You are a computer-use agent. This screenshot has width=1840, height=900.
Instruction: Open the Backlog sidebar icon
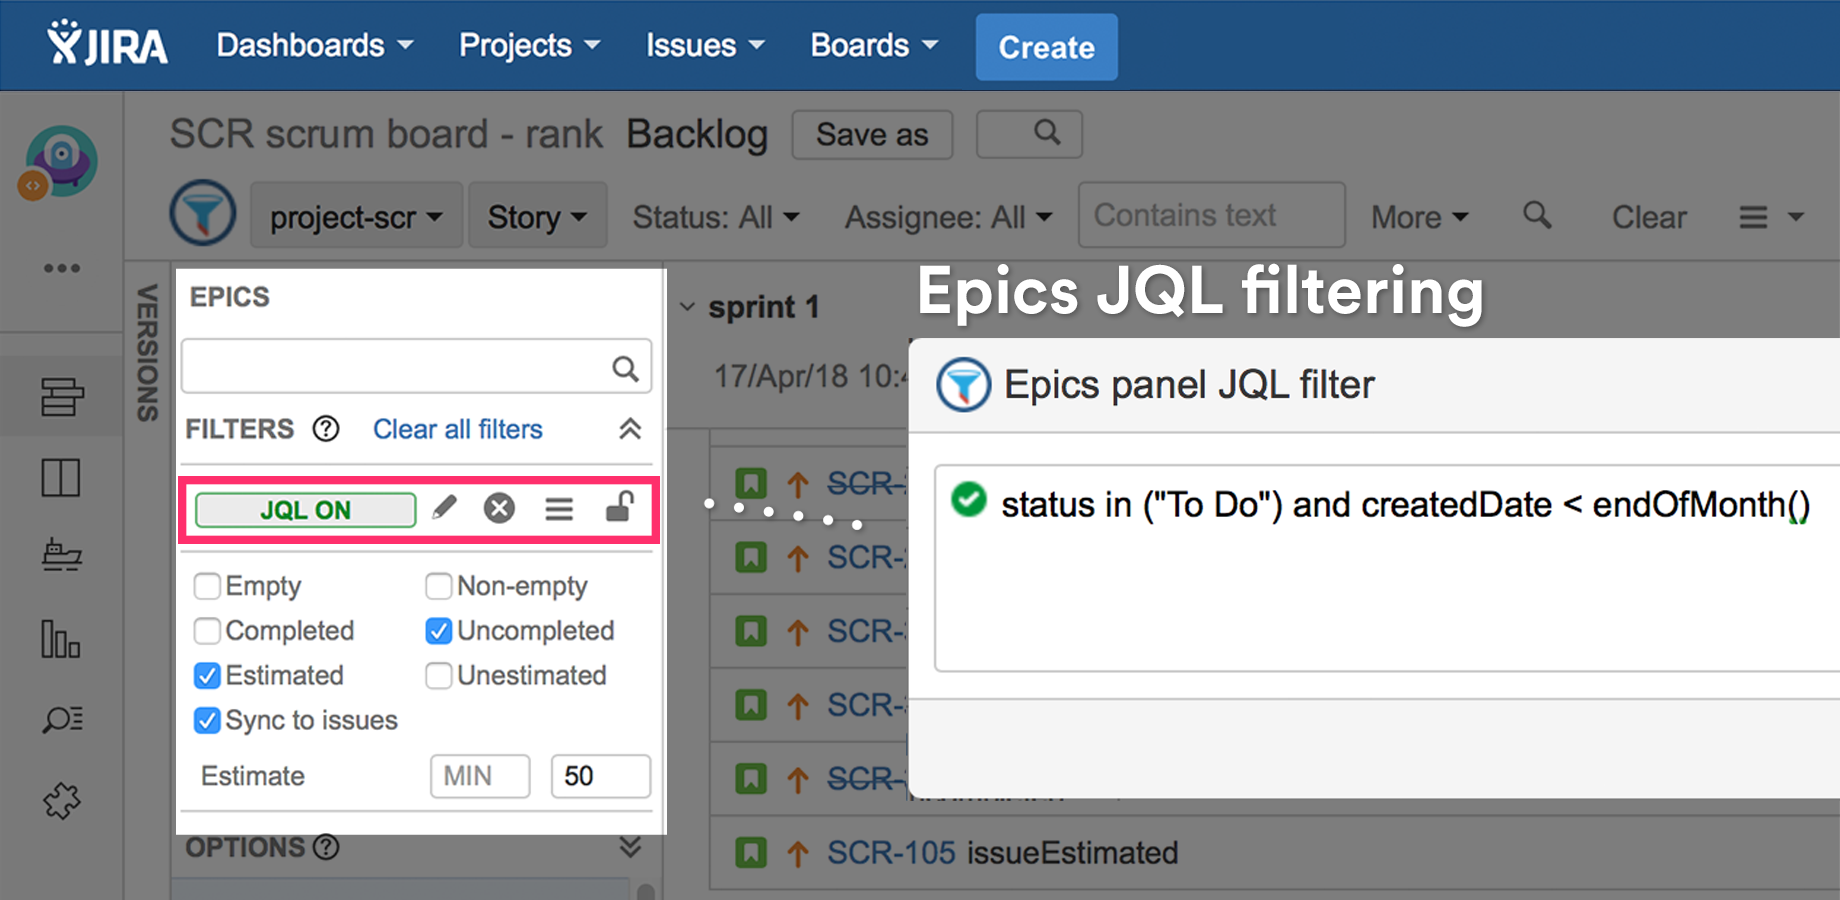(x=62, y=396)
